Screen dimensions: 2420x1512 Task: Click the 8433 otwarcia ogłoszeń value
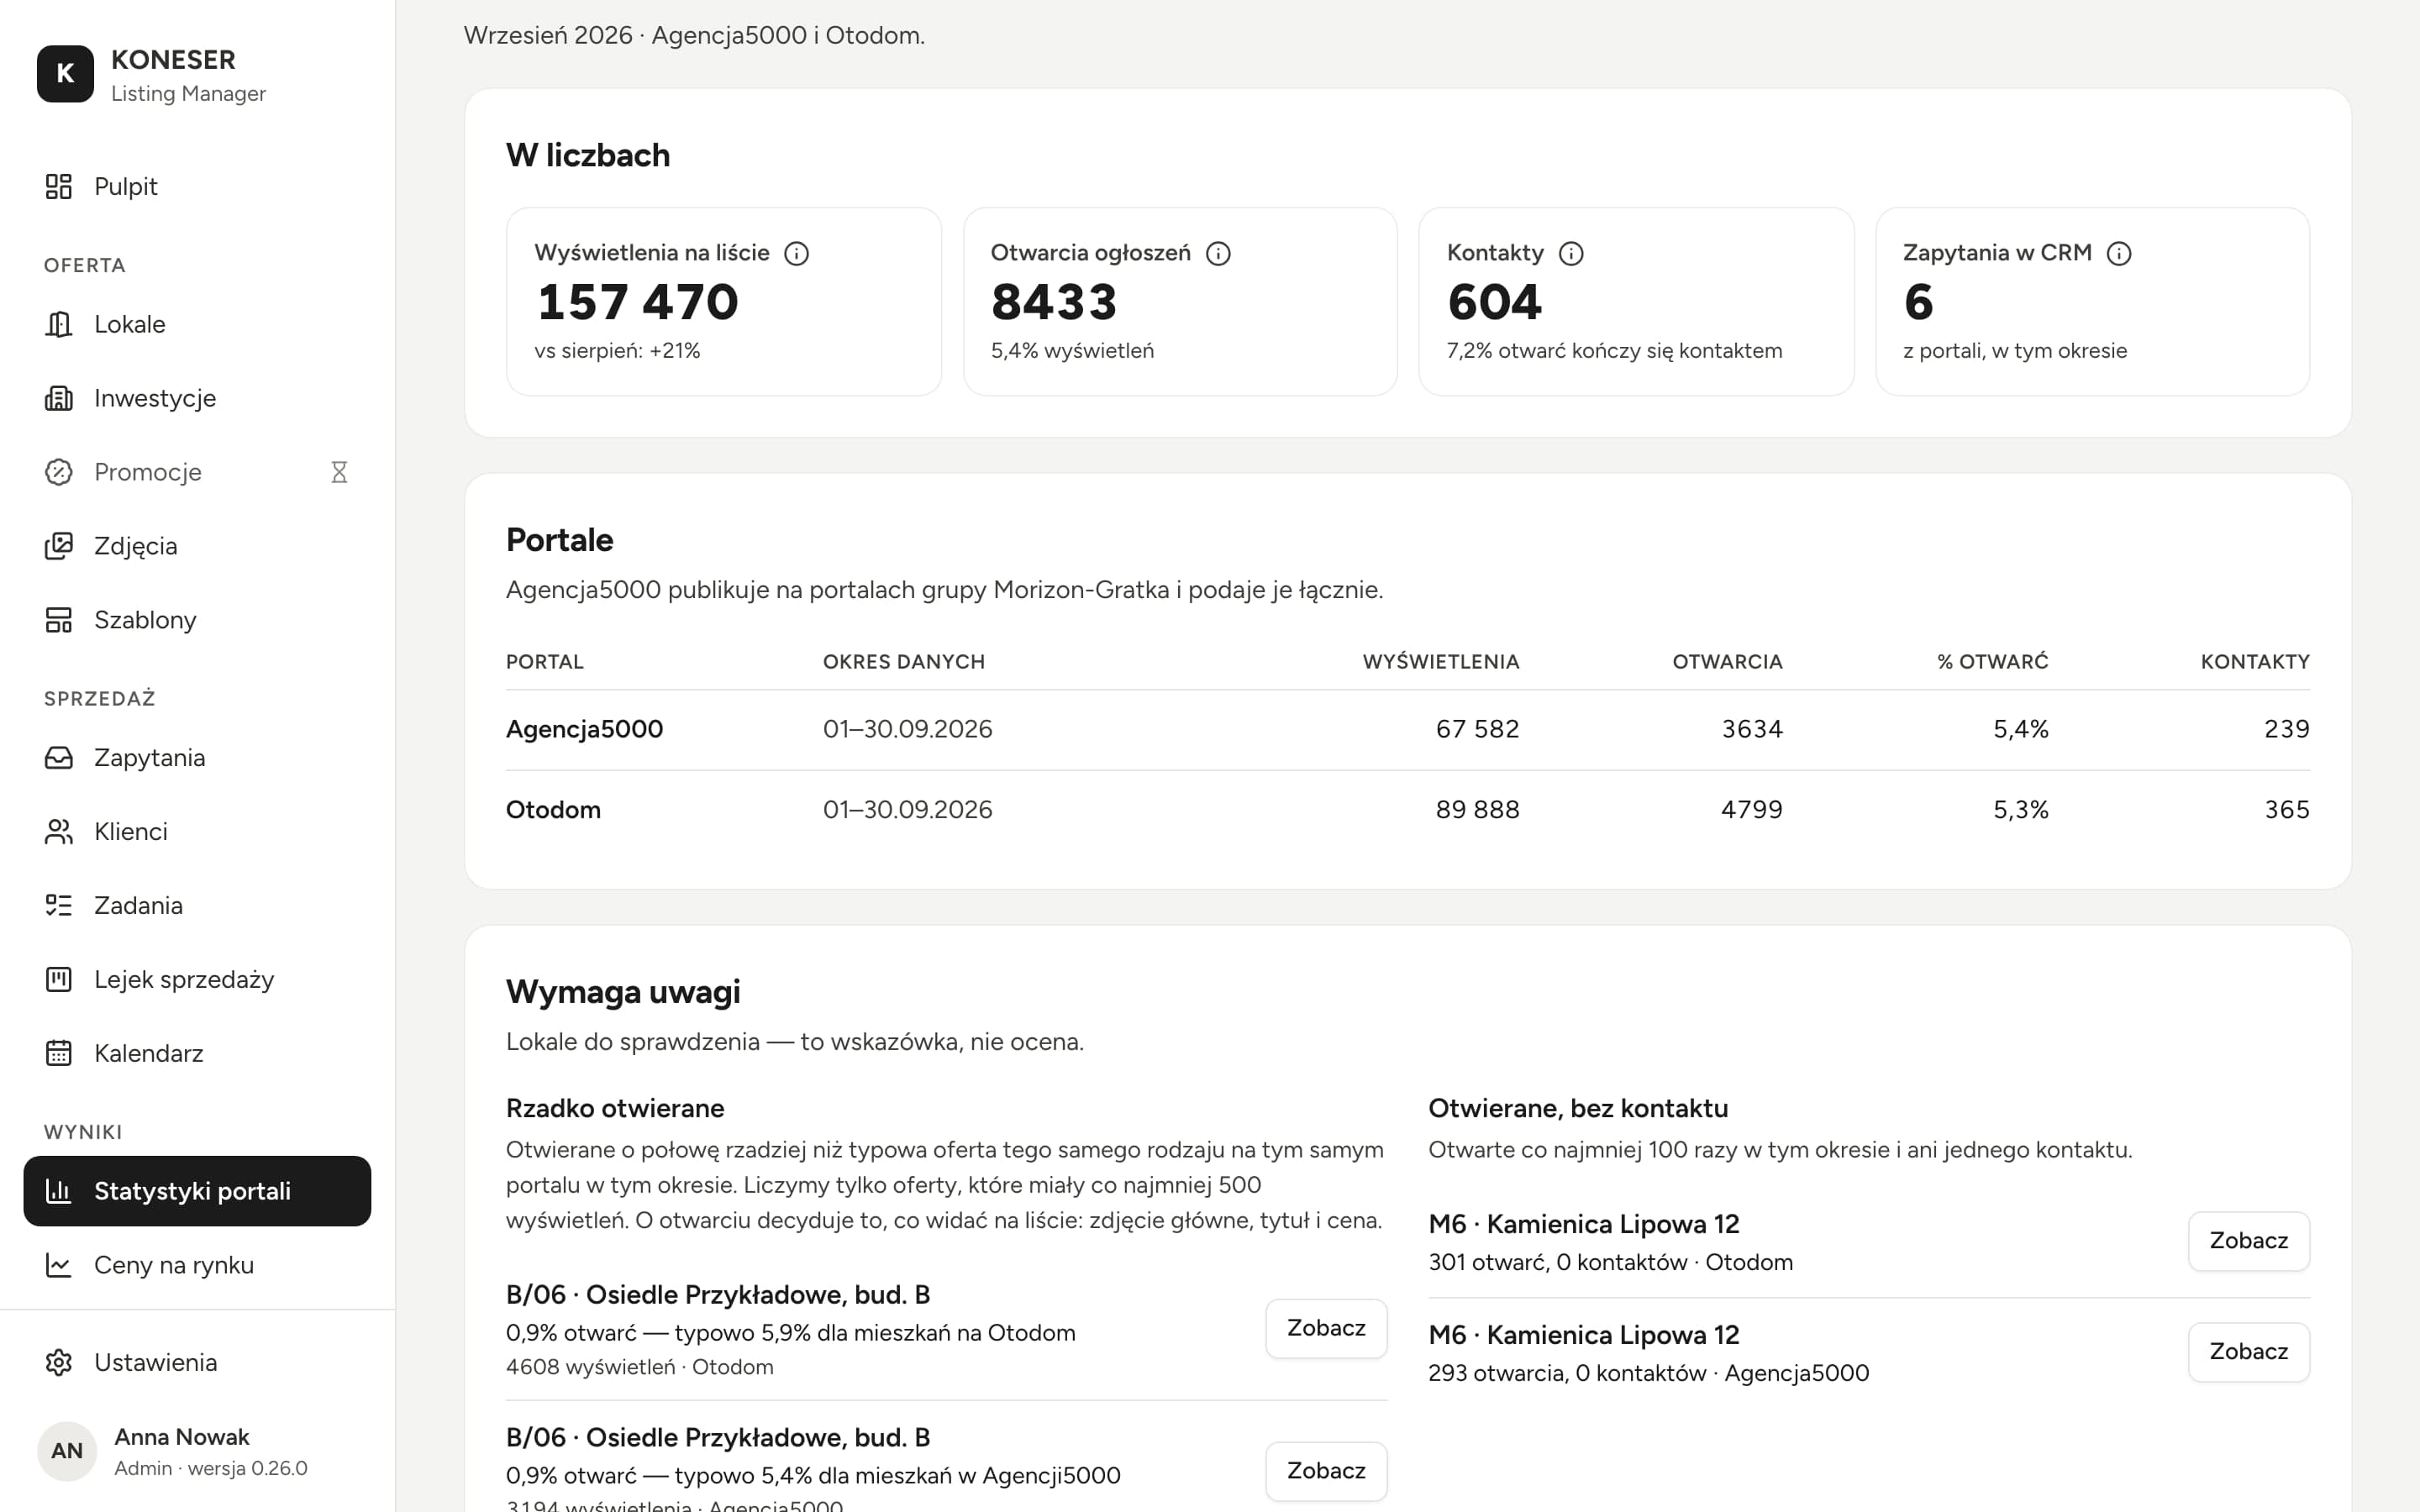point(1054,302)
